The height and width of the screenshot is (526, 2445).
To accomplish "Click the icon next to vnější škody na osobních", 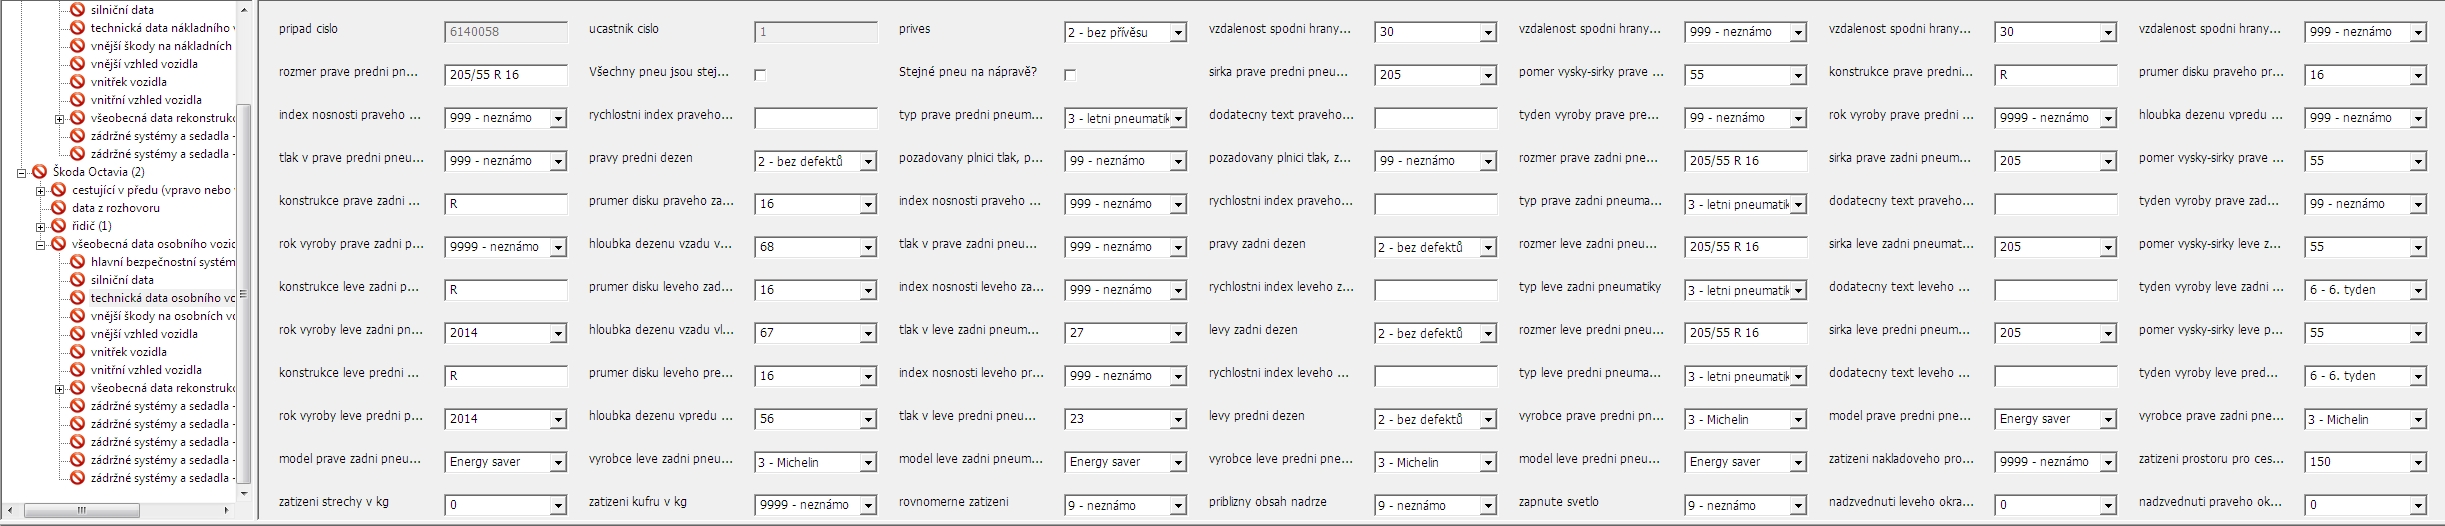I will (x=78, y=316).
